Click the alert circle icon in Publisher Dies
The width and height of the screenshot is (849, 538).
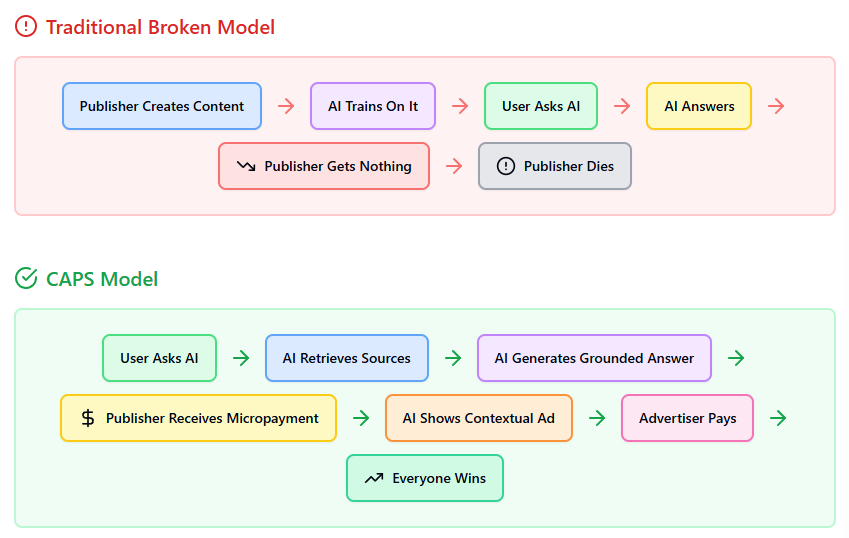click(506, 166)
